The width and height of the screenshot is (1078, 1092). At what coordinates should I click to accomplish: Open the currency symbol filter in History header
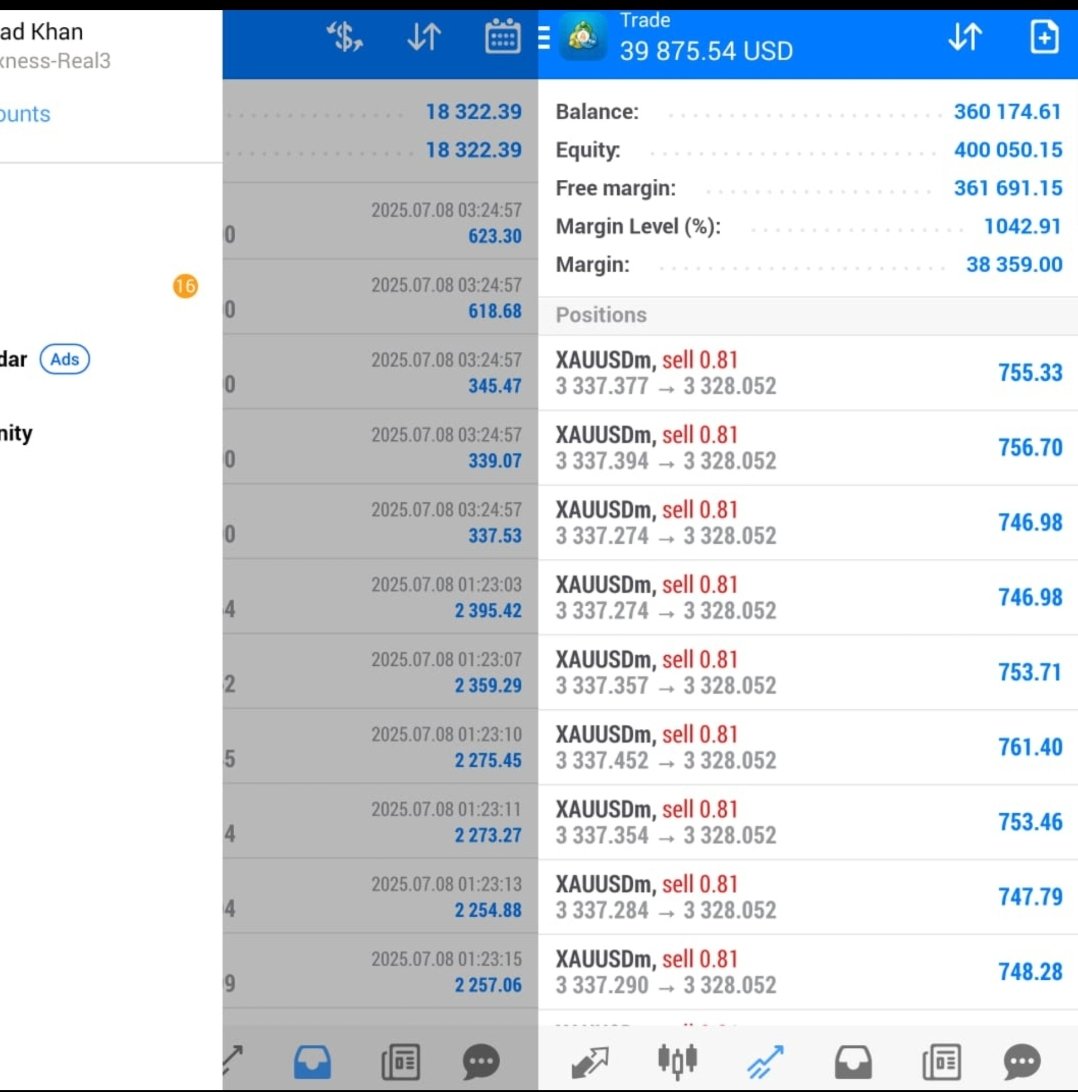pos(345,37)
